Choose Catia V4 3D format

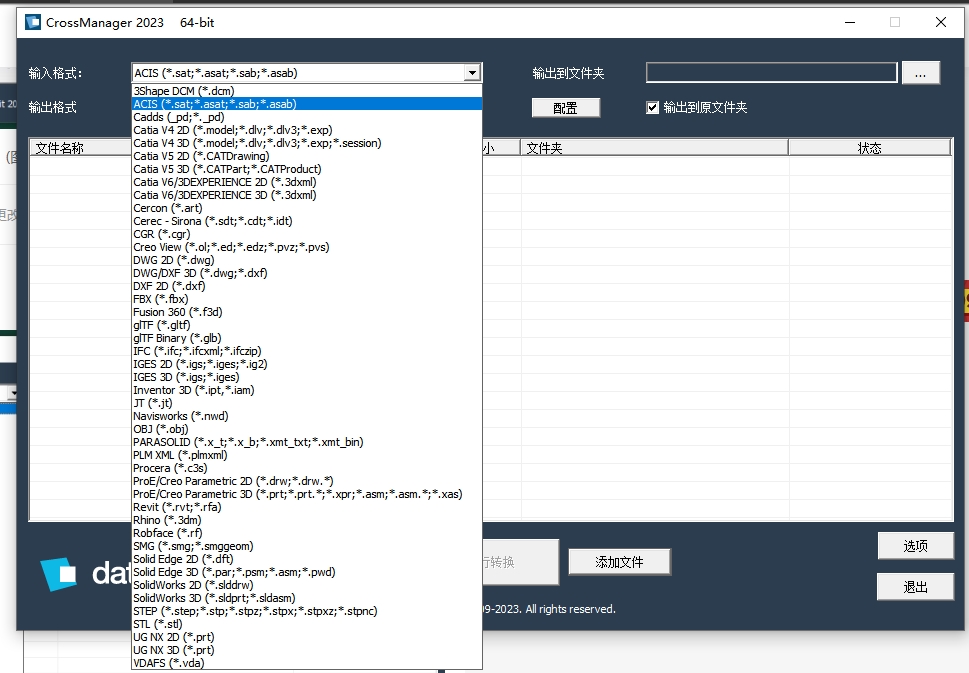pos(307,143)
